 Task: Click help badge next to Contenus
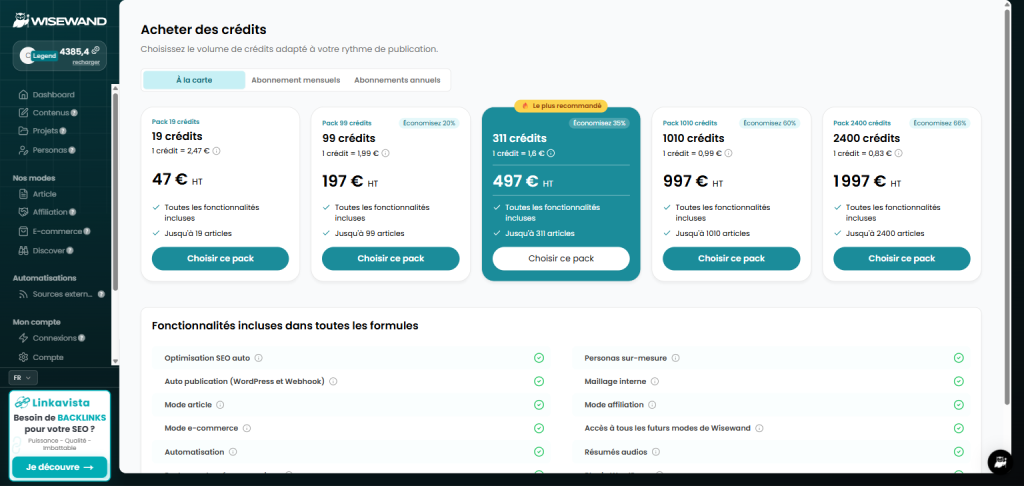pyautogui.click(x=74, y=112)
